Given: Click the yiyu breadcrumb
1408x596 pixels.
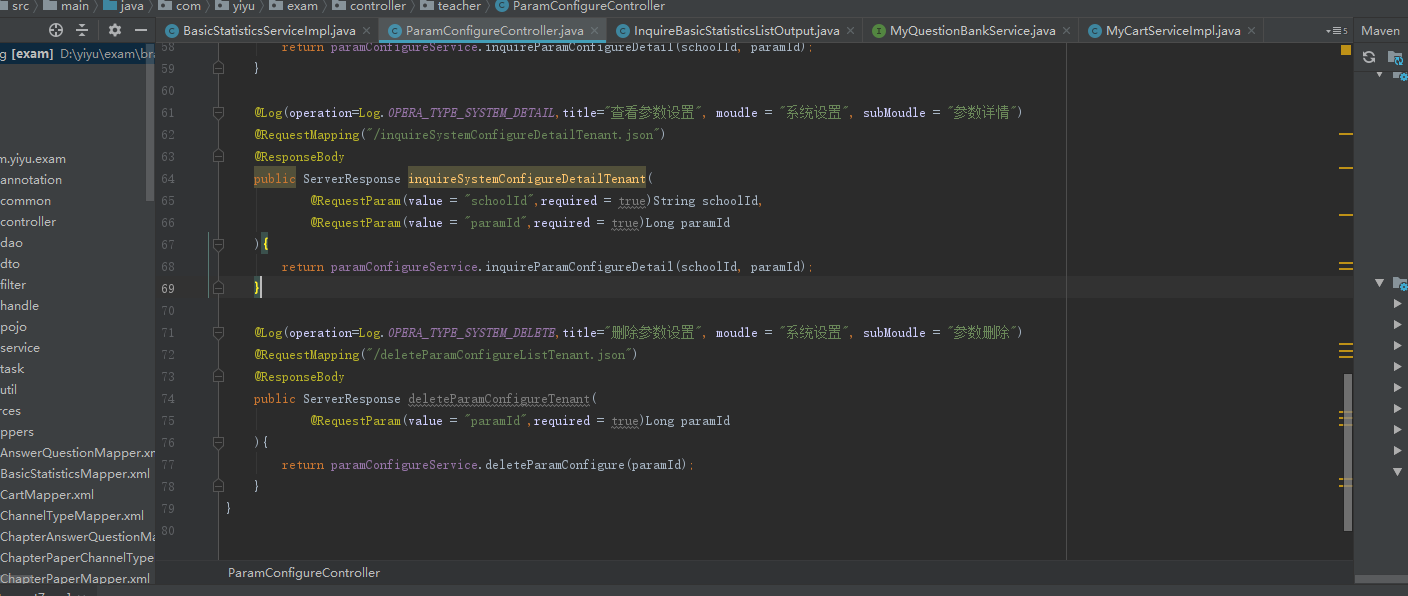Looking at the screenshot, I should pyautogui.click(x=244, y=6).
